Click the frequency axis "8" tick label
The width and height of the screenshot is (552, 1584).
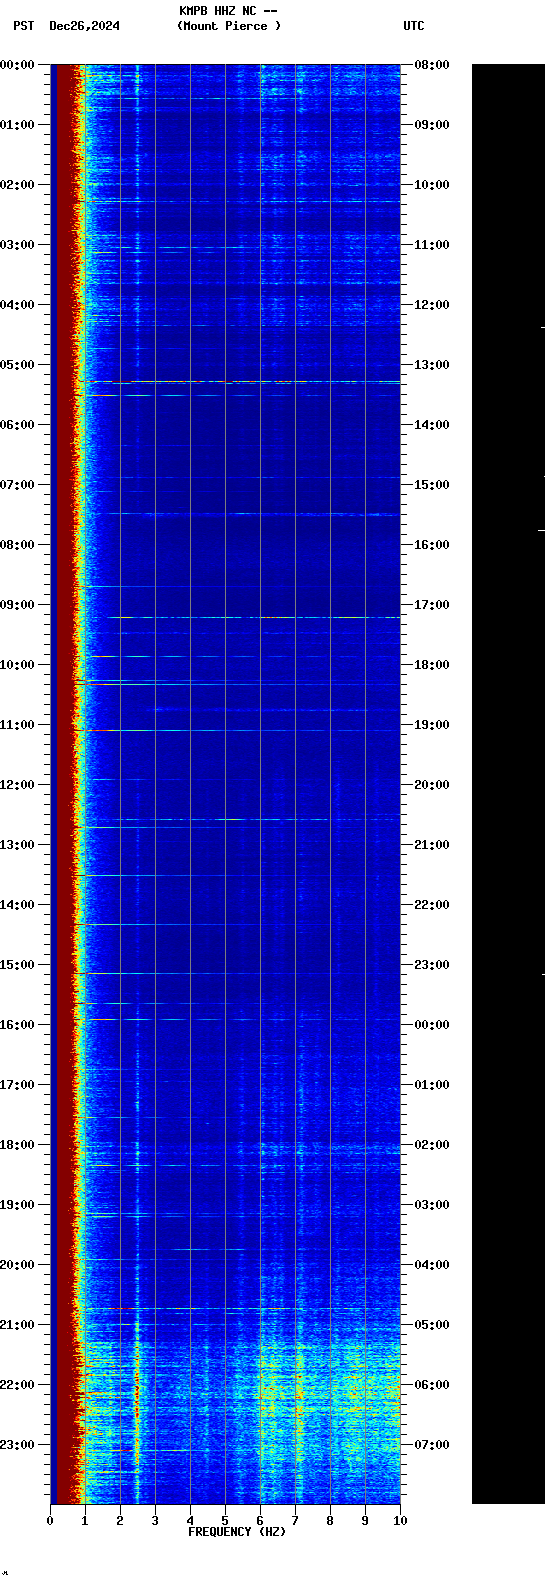[330, 1521]
